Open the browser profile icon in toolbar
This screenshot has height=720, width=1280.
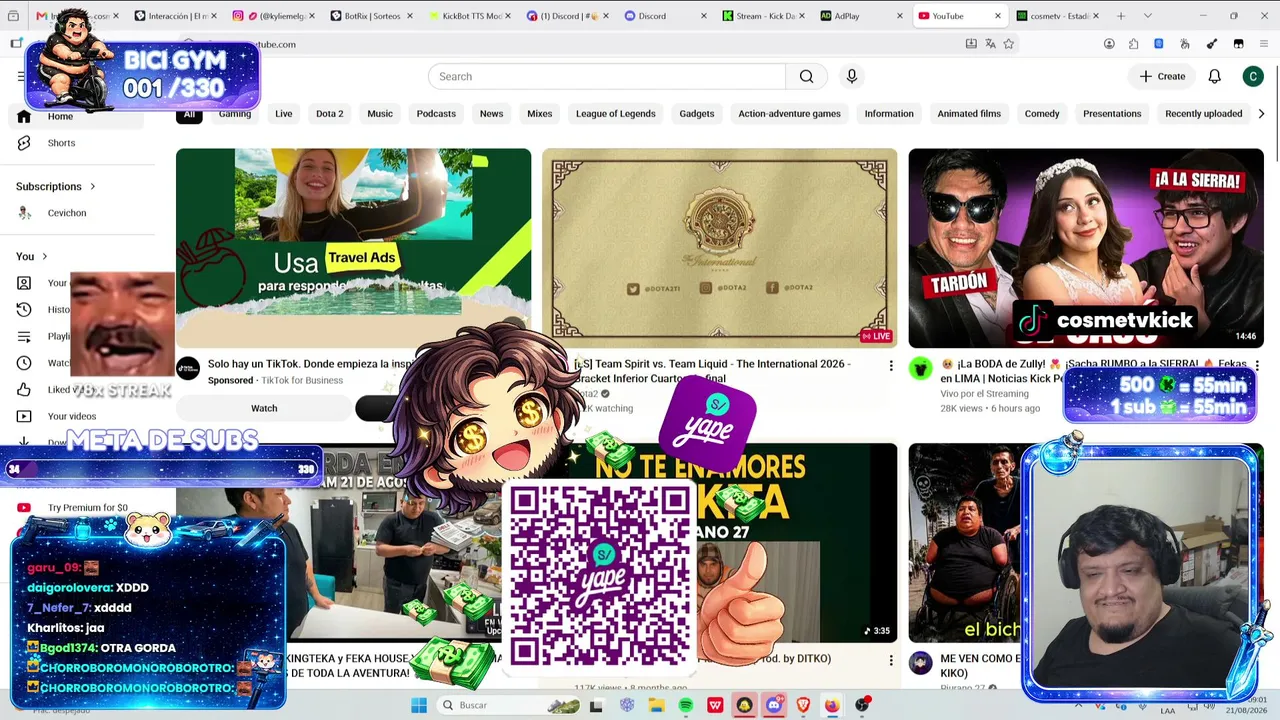point(1109,44)
